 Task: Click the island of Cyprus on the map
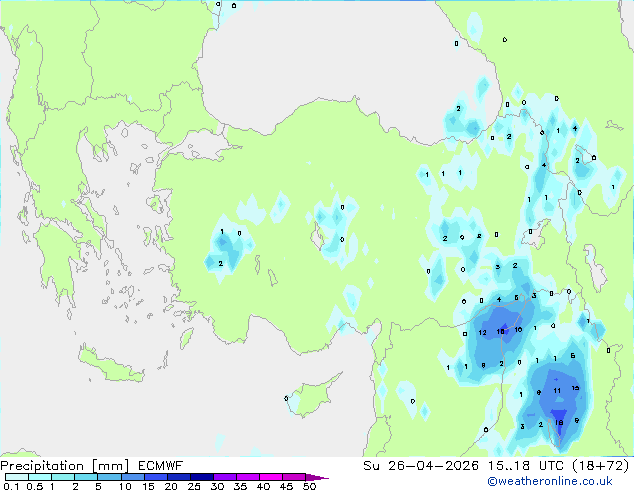[x=313, y=394]
